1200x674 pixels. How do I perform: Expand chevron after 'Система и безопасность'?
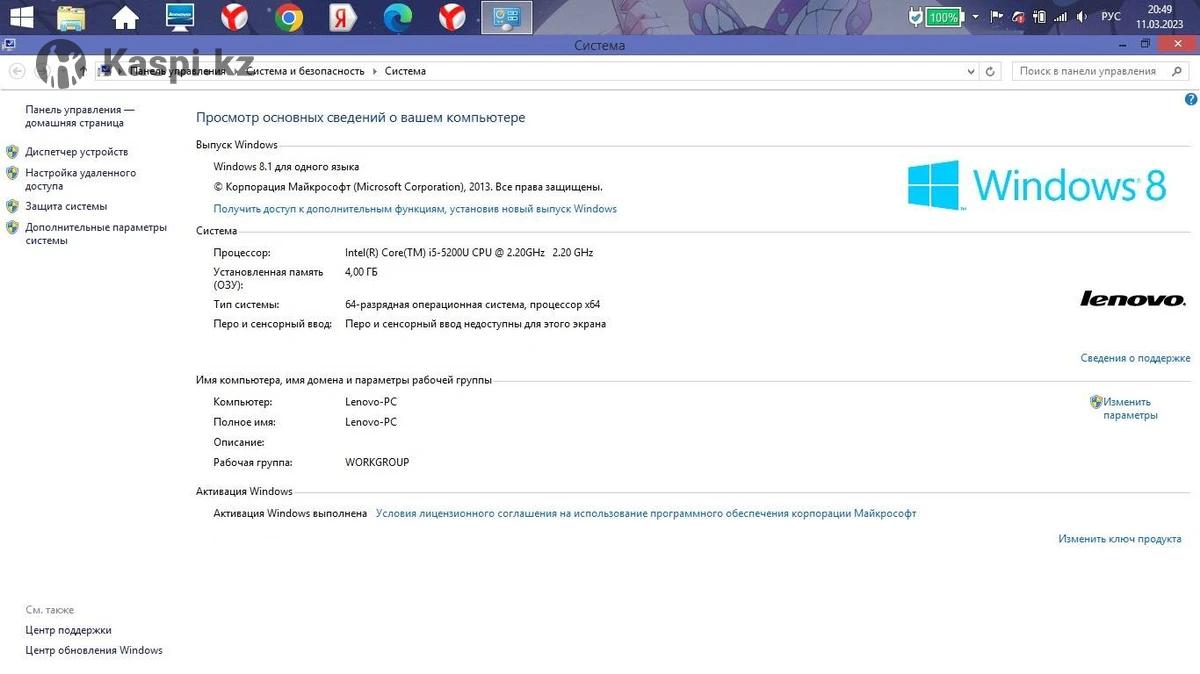click(375, 71)
